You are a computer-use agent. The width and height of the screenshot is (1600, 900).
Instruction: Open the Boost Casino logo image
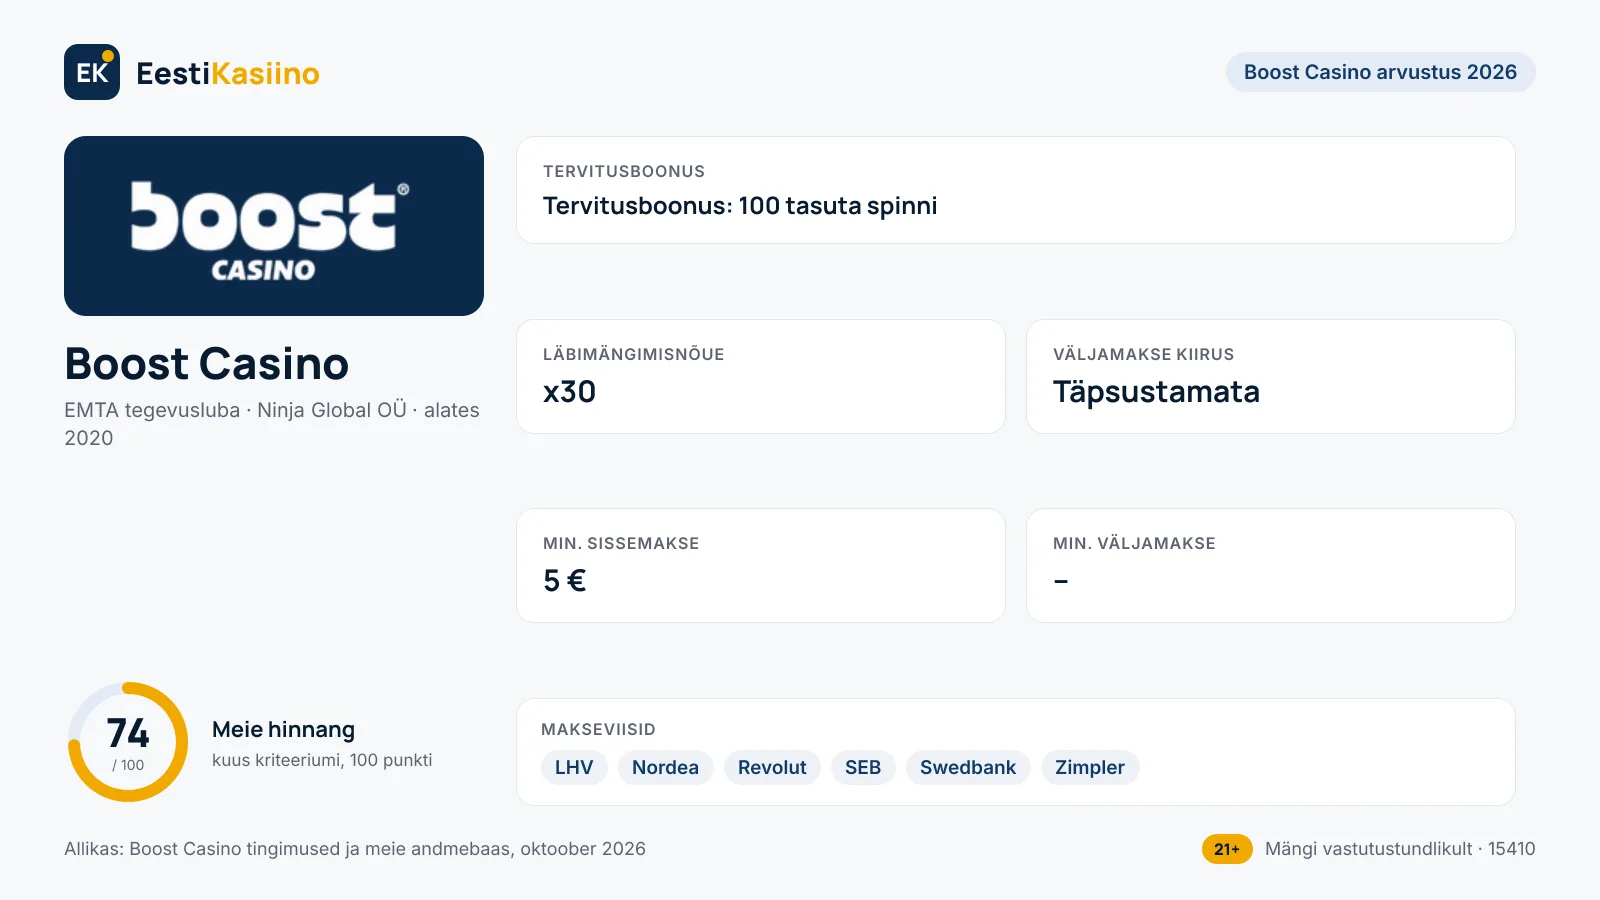click(x=274, y=226)
